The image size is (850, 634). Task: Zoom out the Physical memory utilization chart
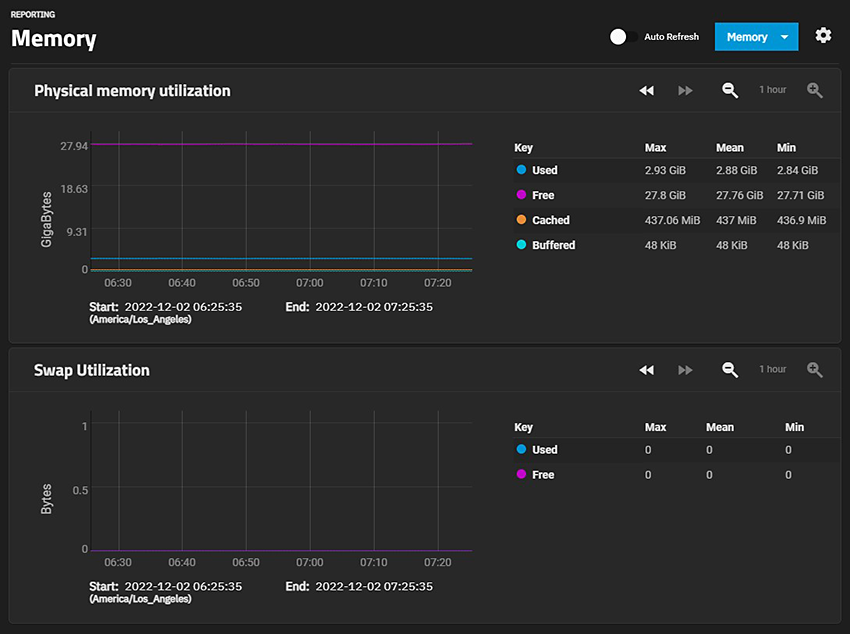(730, 90)
